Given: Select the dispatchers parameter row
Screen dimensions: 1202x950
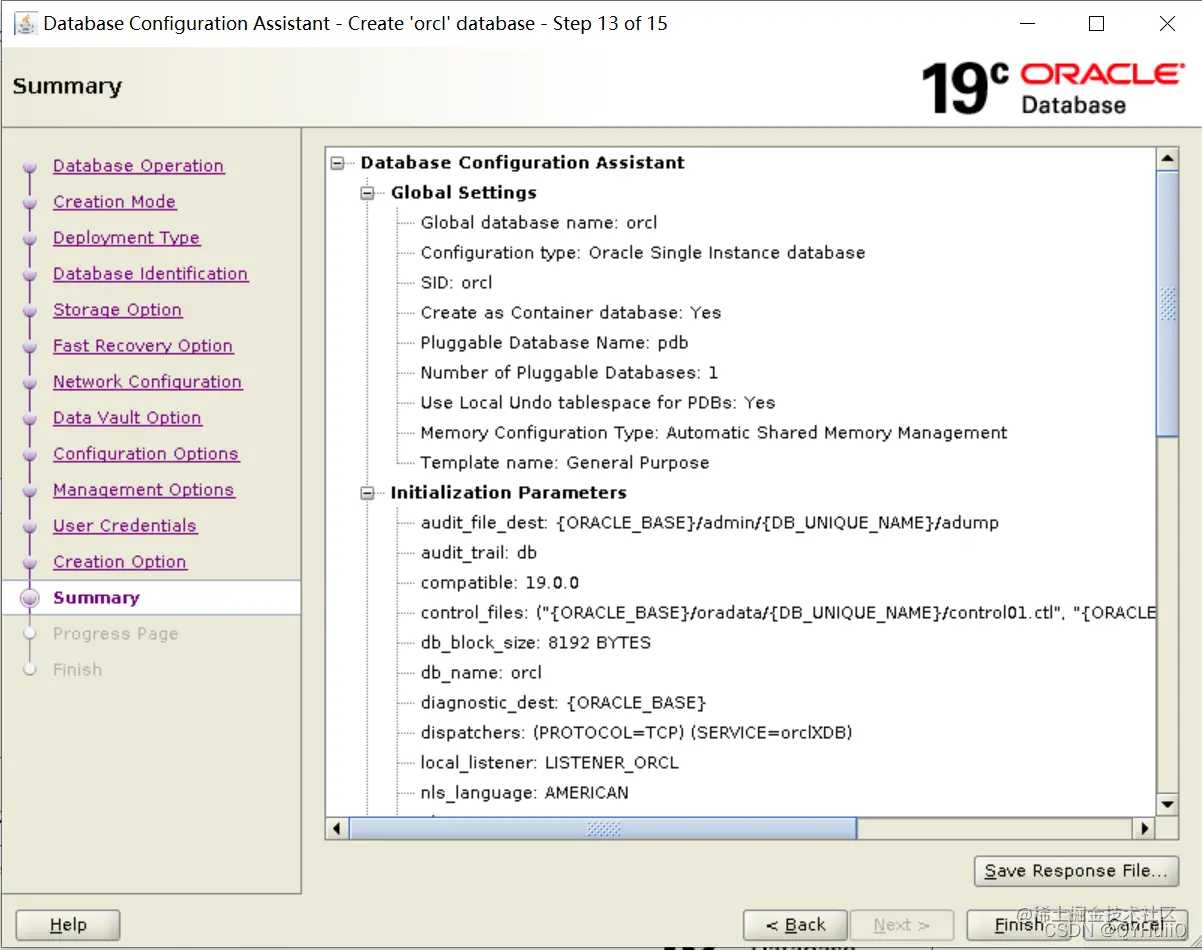Looking at the screenshot, I should (637, 733).
